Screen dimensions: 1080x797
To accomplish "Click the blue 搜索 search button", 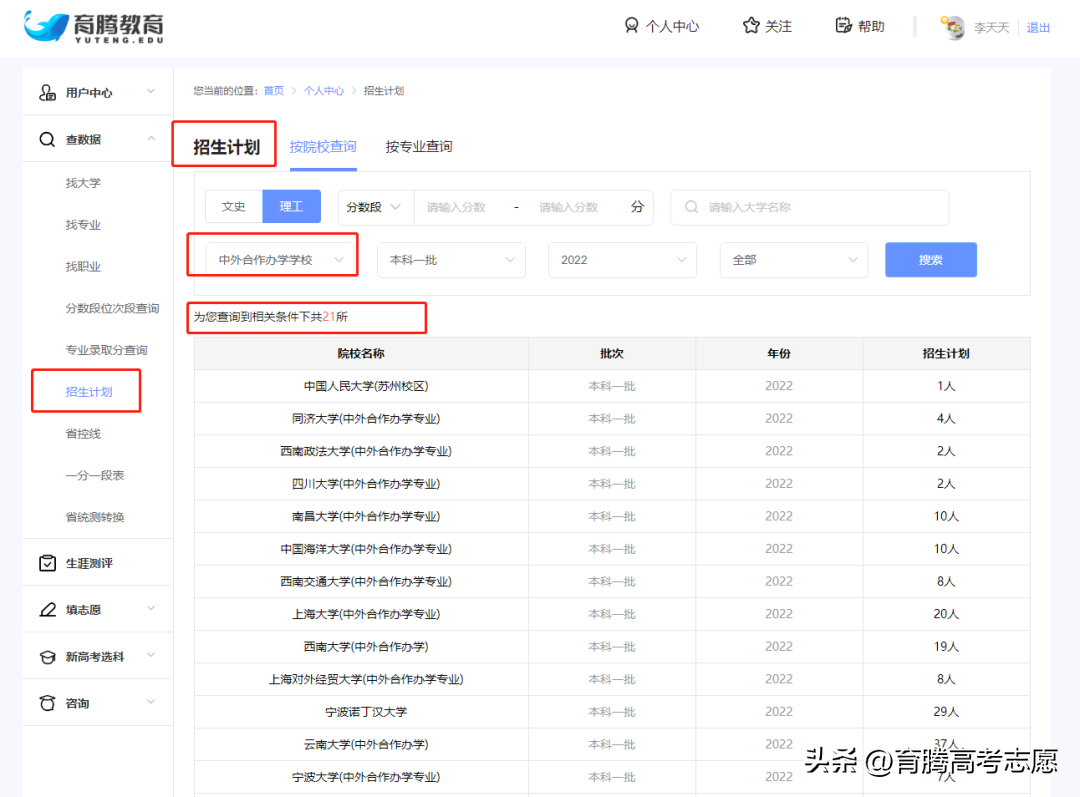I will 930,259.
